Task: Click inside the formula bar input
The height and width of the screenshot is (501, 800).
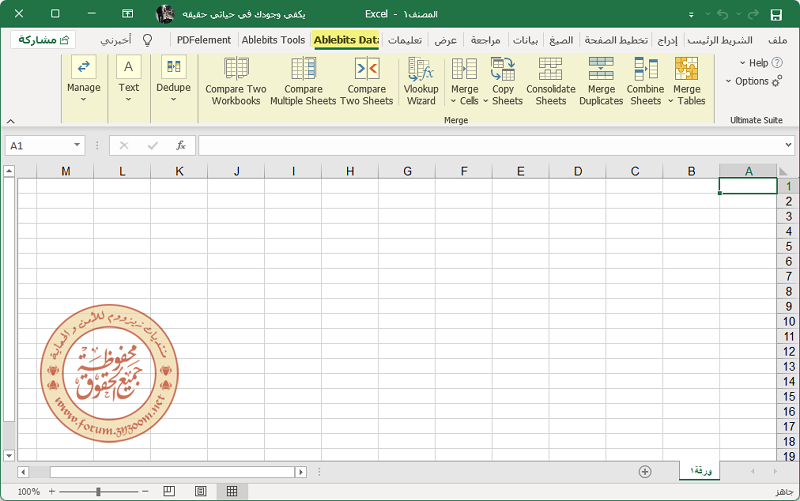Action: pyautogui.click(x=490, y=145)
